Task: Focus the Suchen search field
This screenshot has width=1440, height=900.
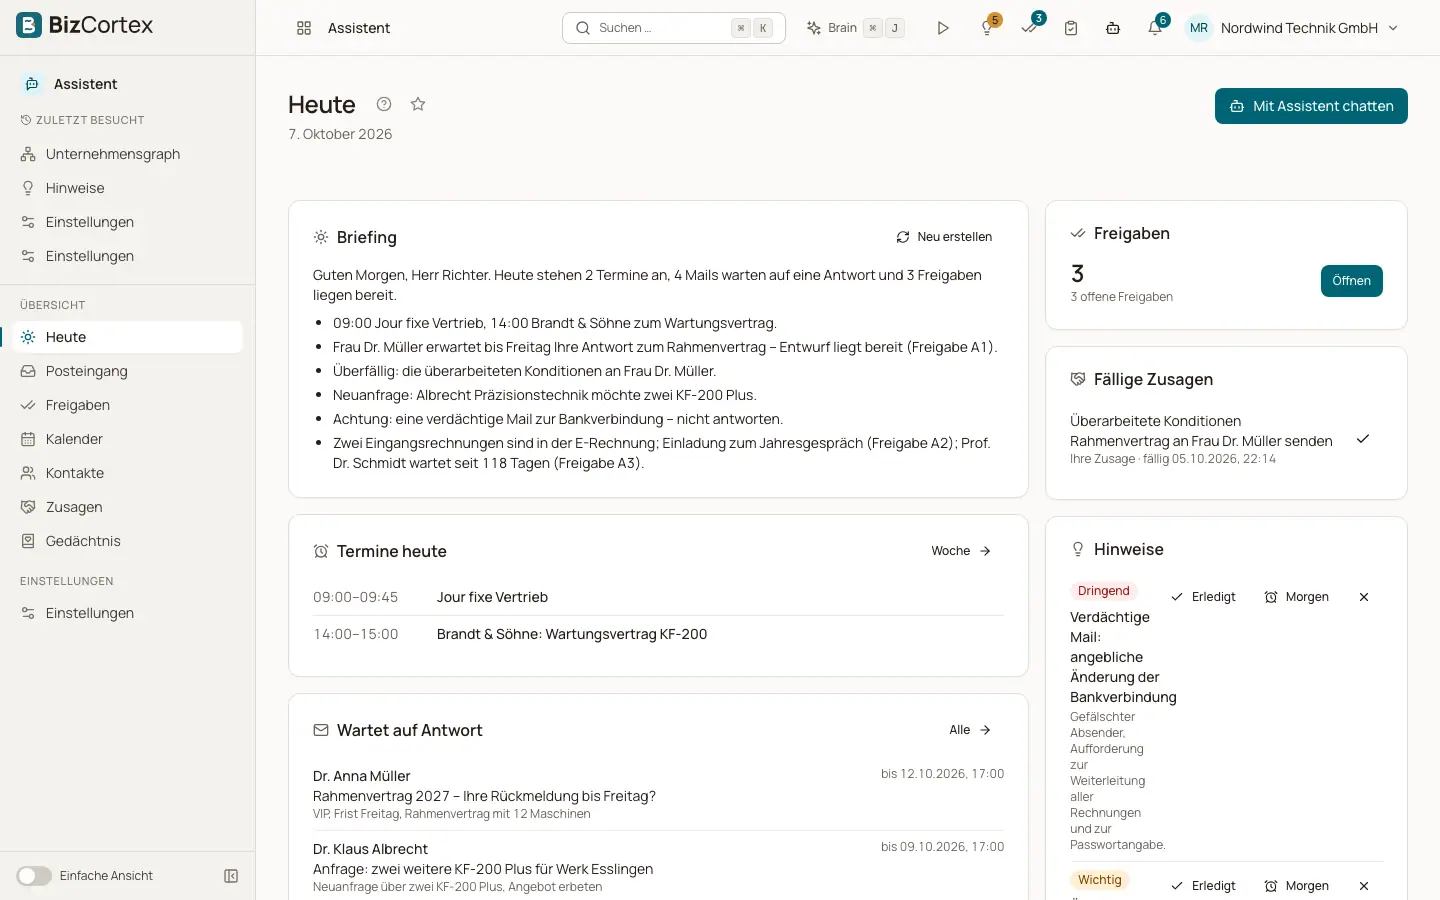Action: click(674, 28)
